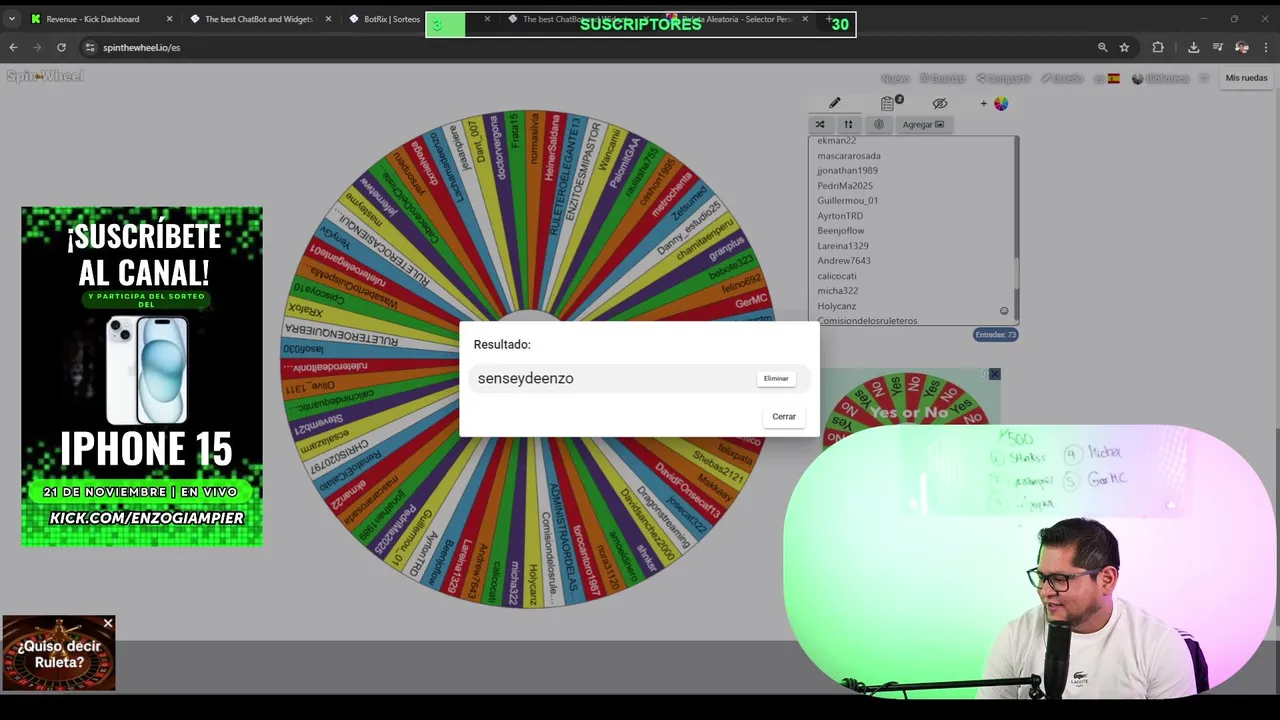Open Chrome extensions puzzle icon
Screen dimensions: 1280x720
tap(1158, 47)
